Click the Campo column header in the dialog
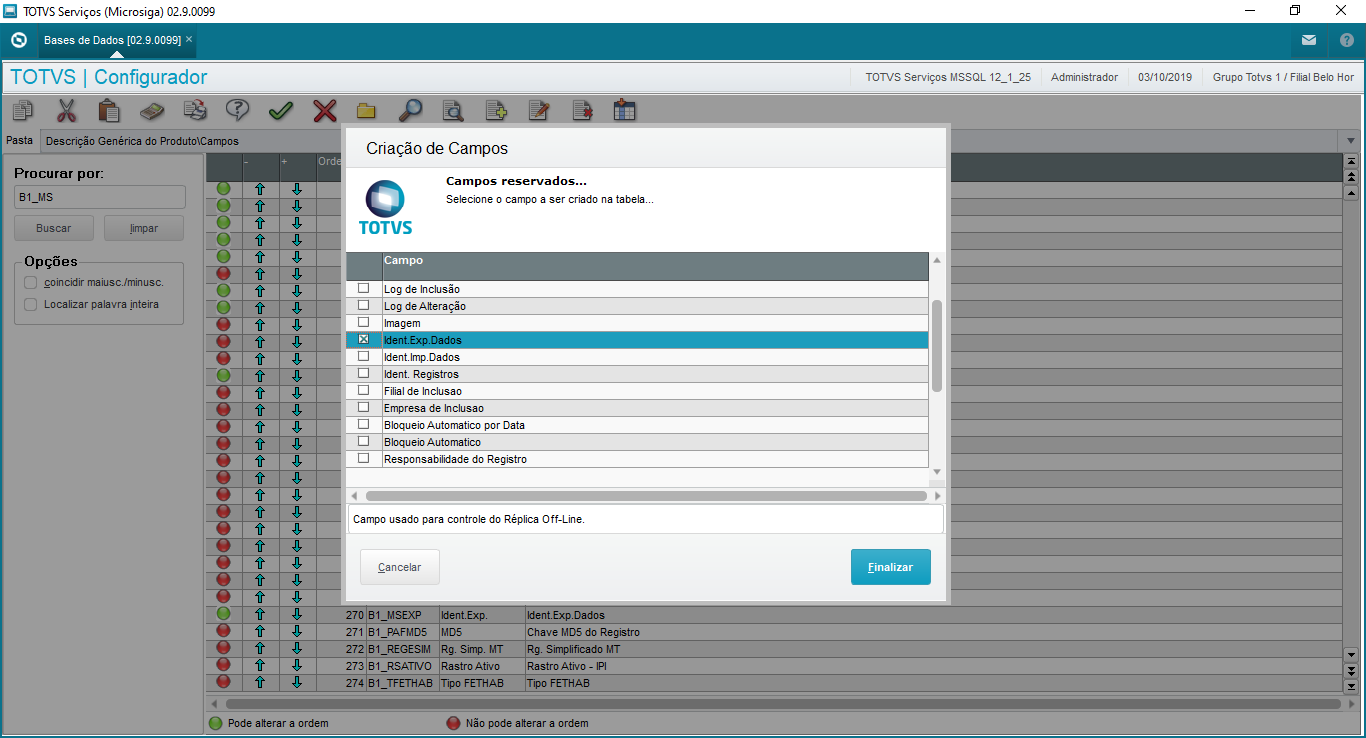1366x738 pixels. (655, 266)
